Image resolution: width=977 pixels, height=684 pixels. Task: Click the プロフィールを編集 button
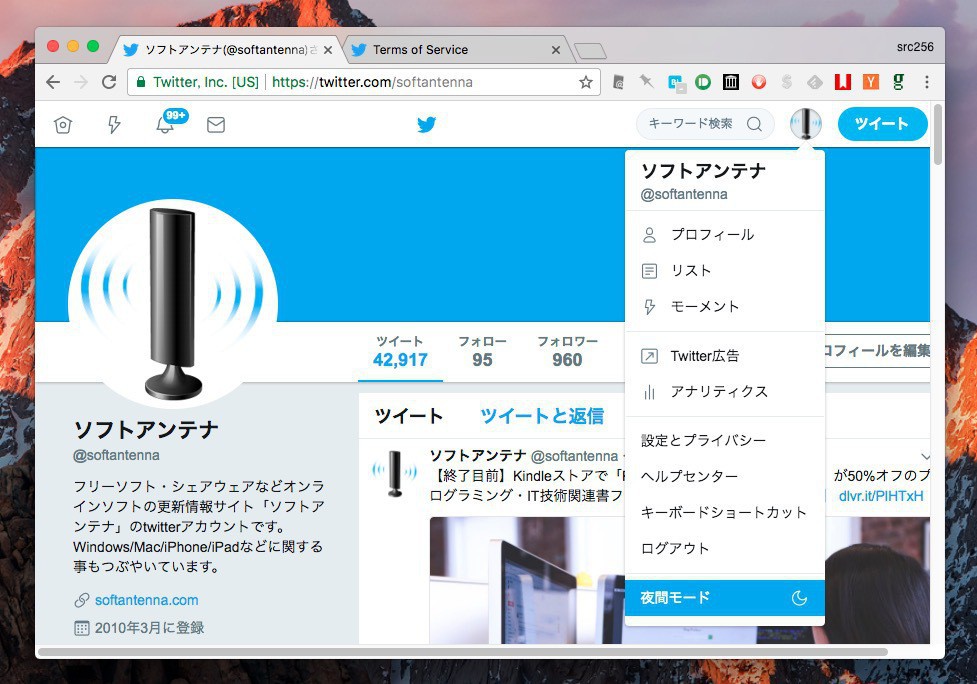click(x=877, y=351)
